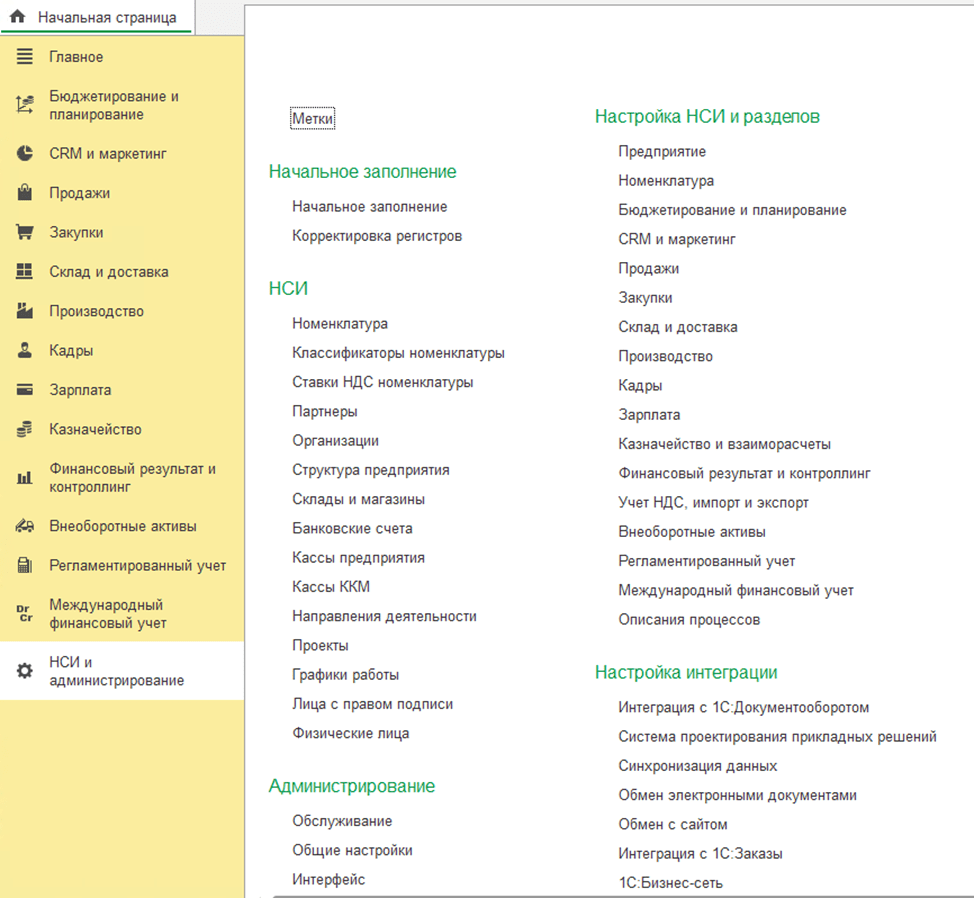Screen dimensions: 974x898
Task: Click the pie chart icon for CRM и маркетинг
Action: pyautogui.click(x=25, y=154)
